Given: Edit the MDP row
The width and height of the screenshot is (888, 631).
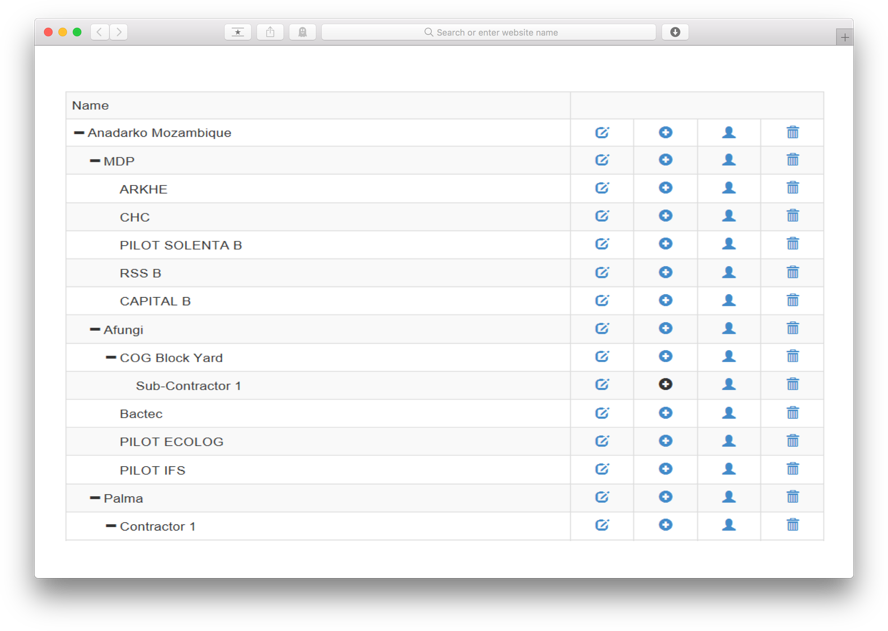Looking at the screenshot, I should [x=602, y=160].
